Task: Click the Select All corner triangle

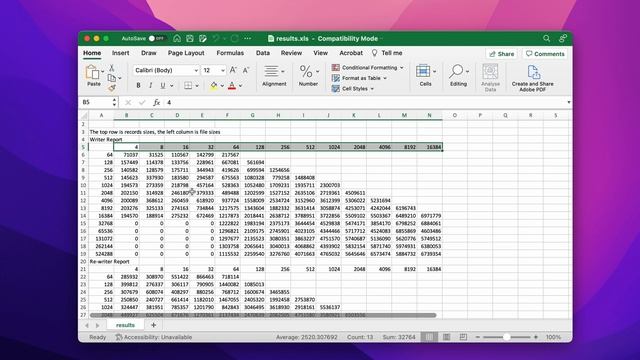Action: [84, 116]
